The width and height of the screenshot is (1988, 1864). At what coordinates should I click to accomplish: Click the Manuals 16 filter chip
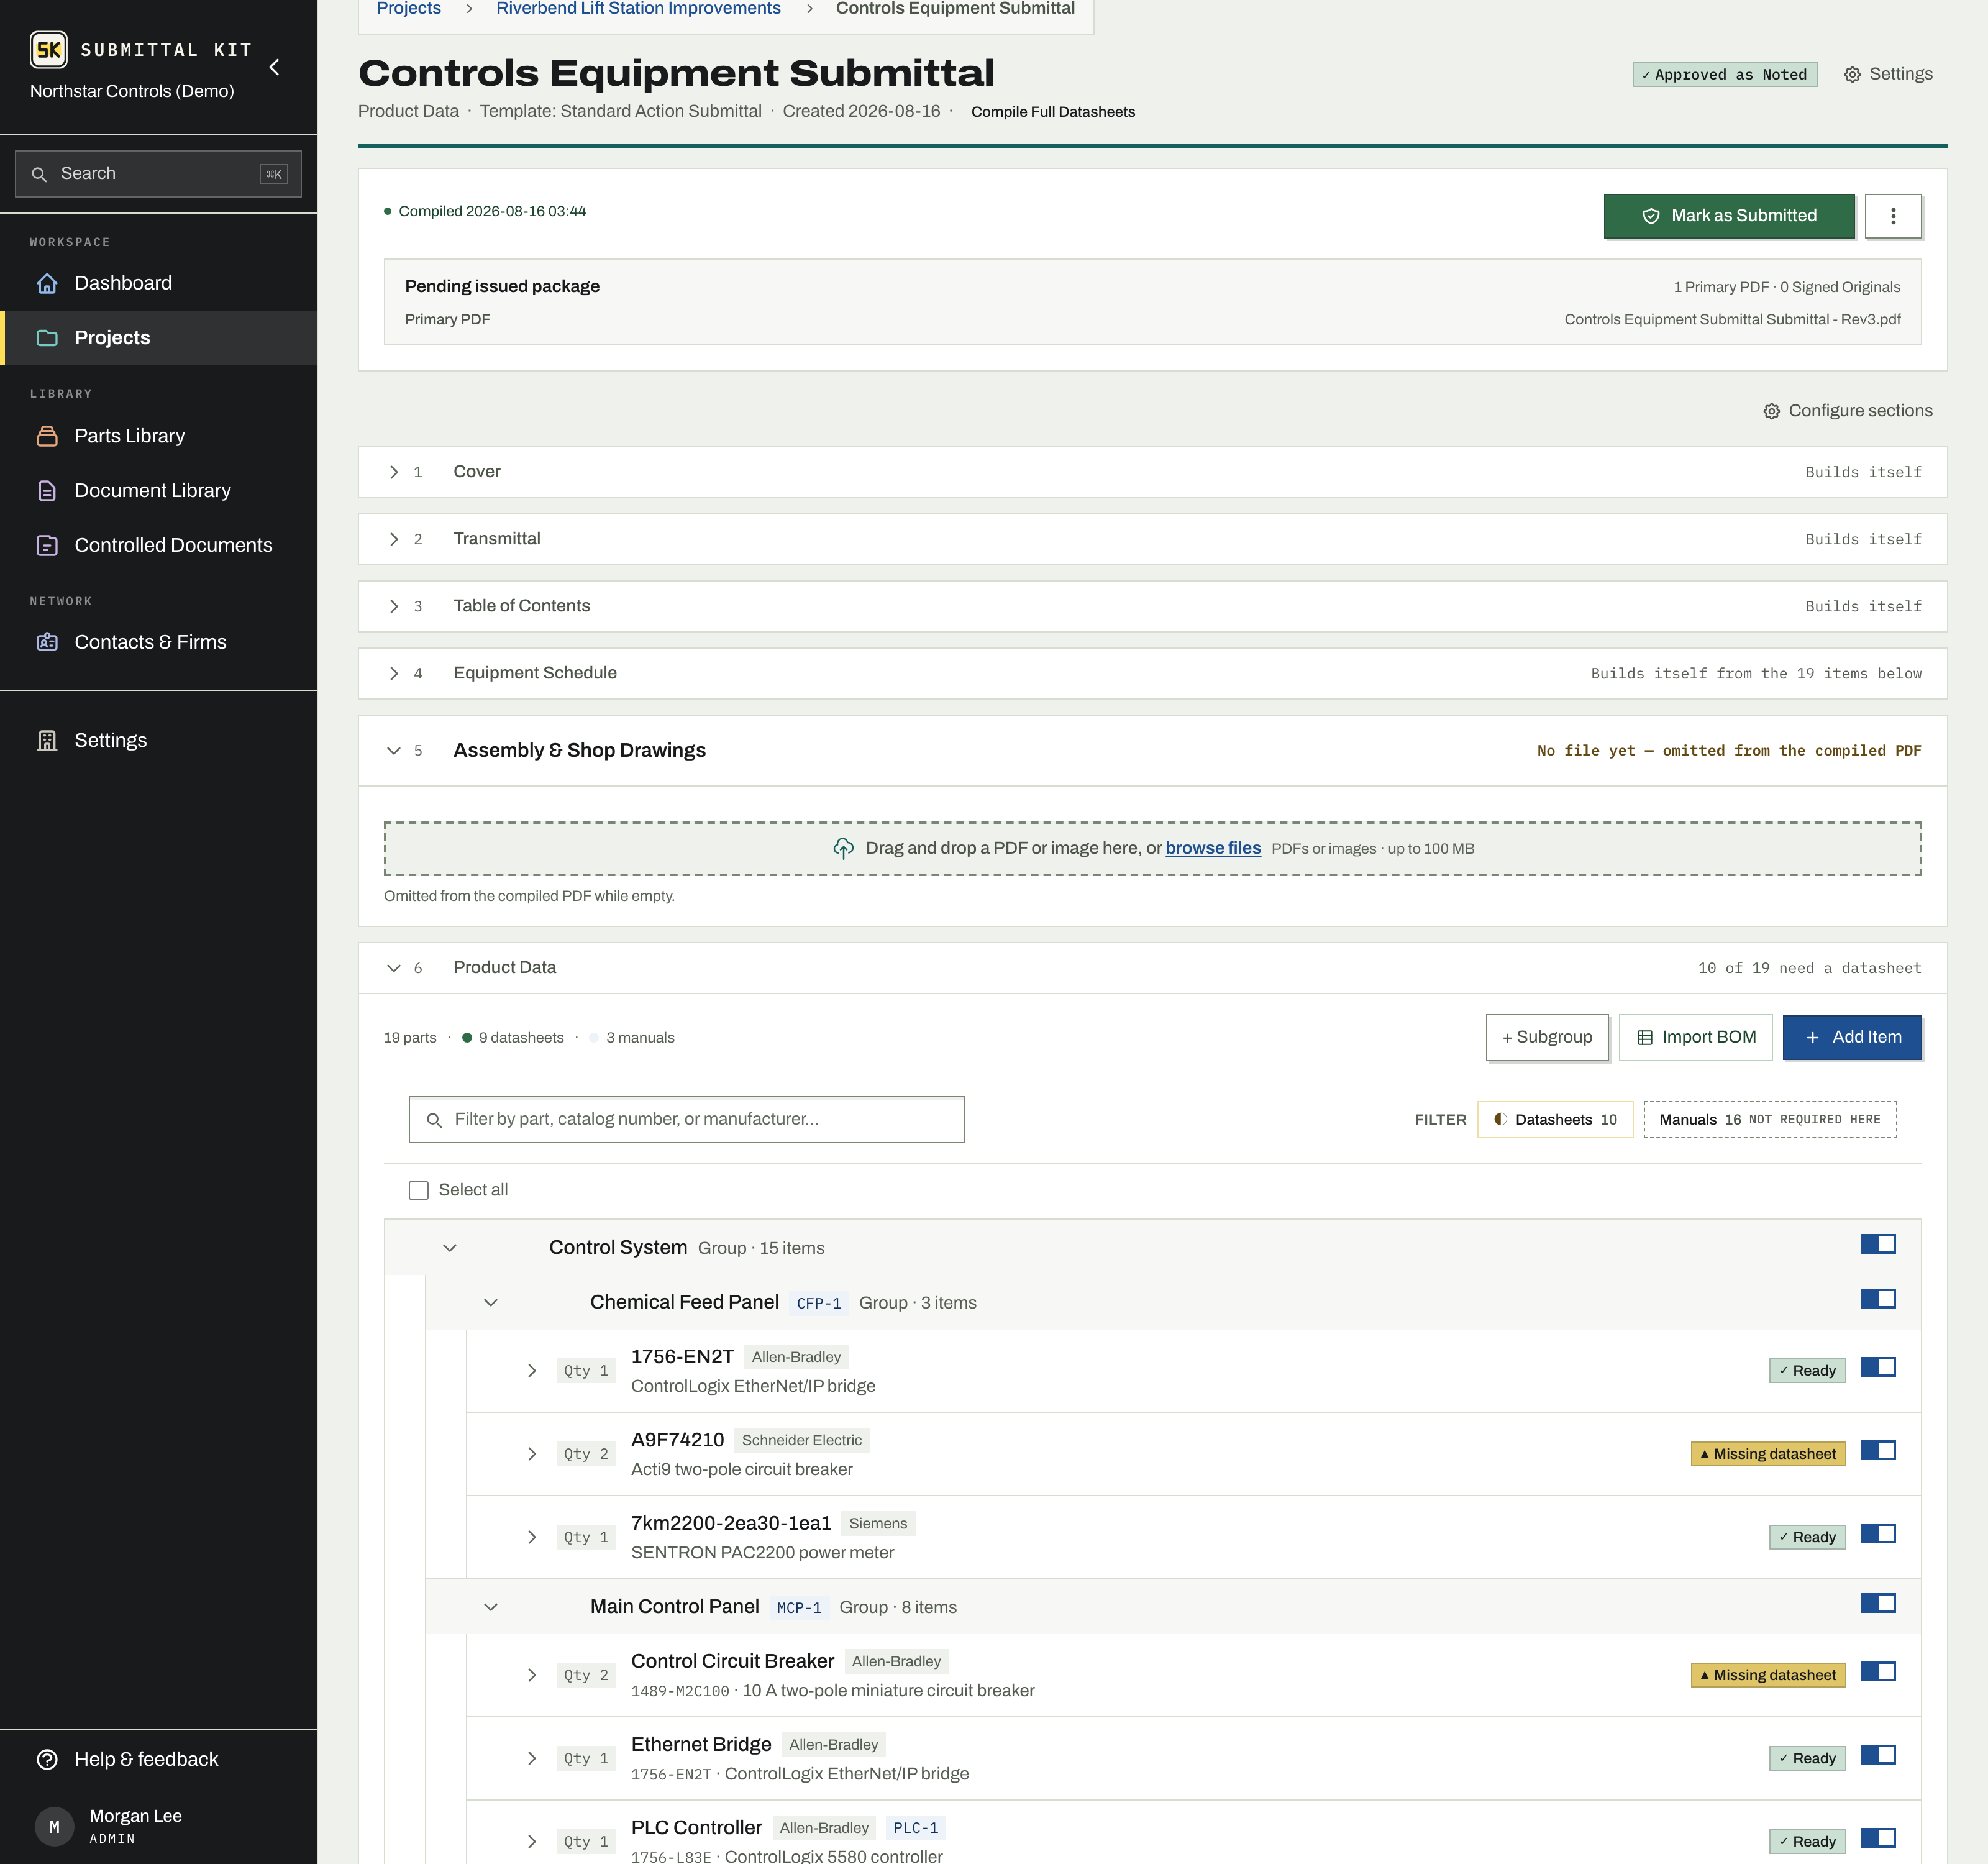1770,1120
